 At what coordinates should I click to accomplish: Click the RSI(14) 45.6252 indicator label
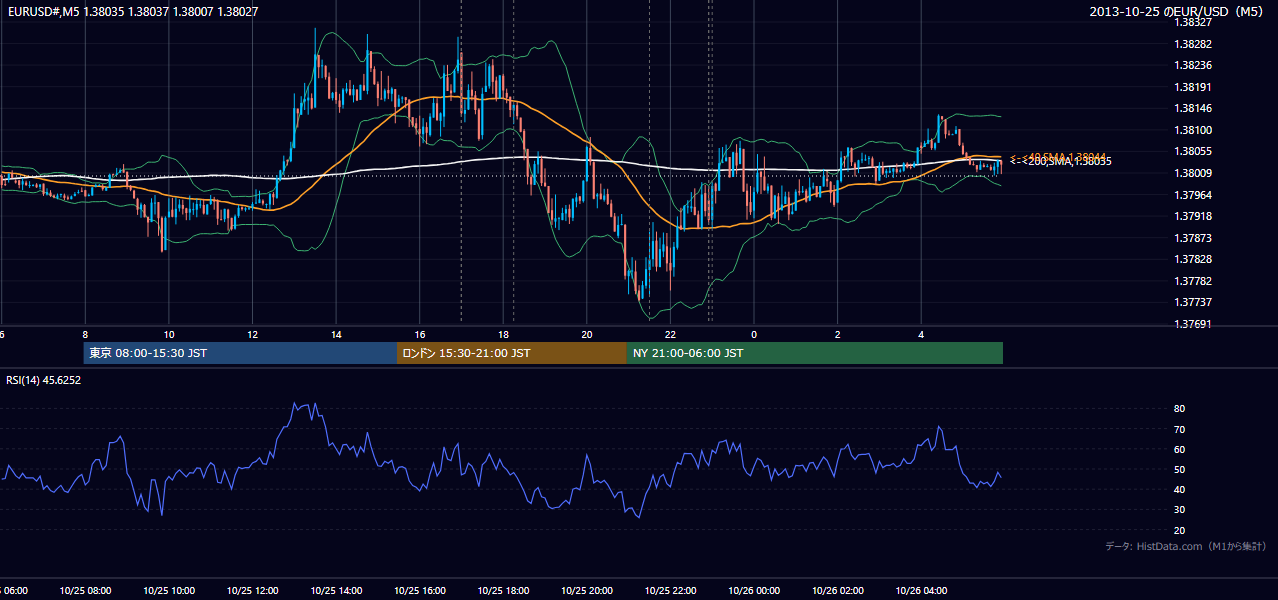click(44, 380)
